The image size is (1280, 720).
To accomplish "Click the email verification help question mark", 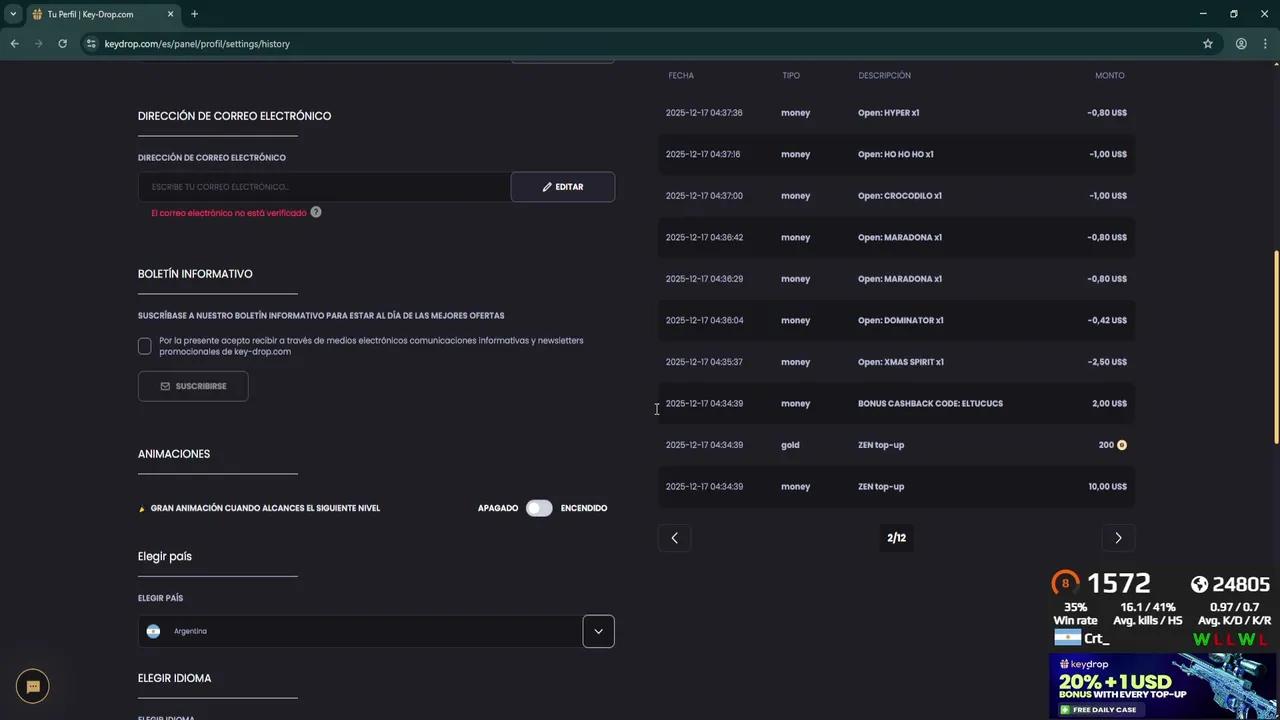I will click(316, 212).
